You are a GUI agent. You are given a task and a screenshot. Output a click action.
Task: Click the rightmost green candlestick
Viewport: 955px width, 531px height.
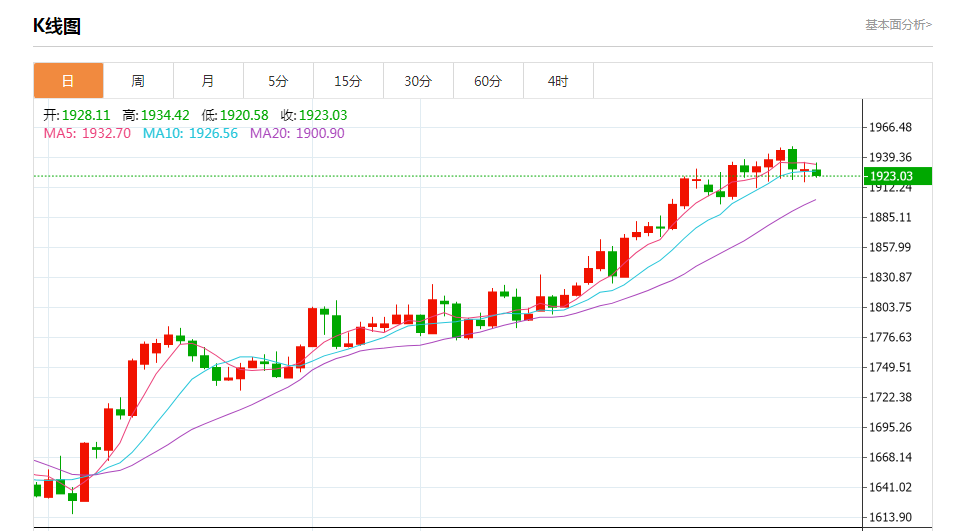click(x=817, y=173)
